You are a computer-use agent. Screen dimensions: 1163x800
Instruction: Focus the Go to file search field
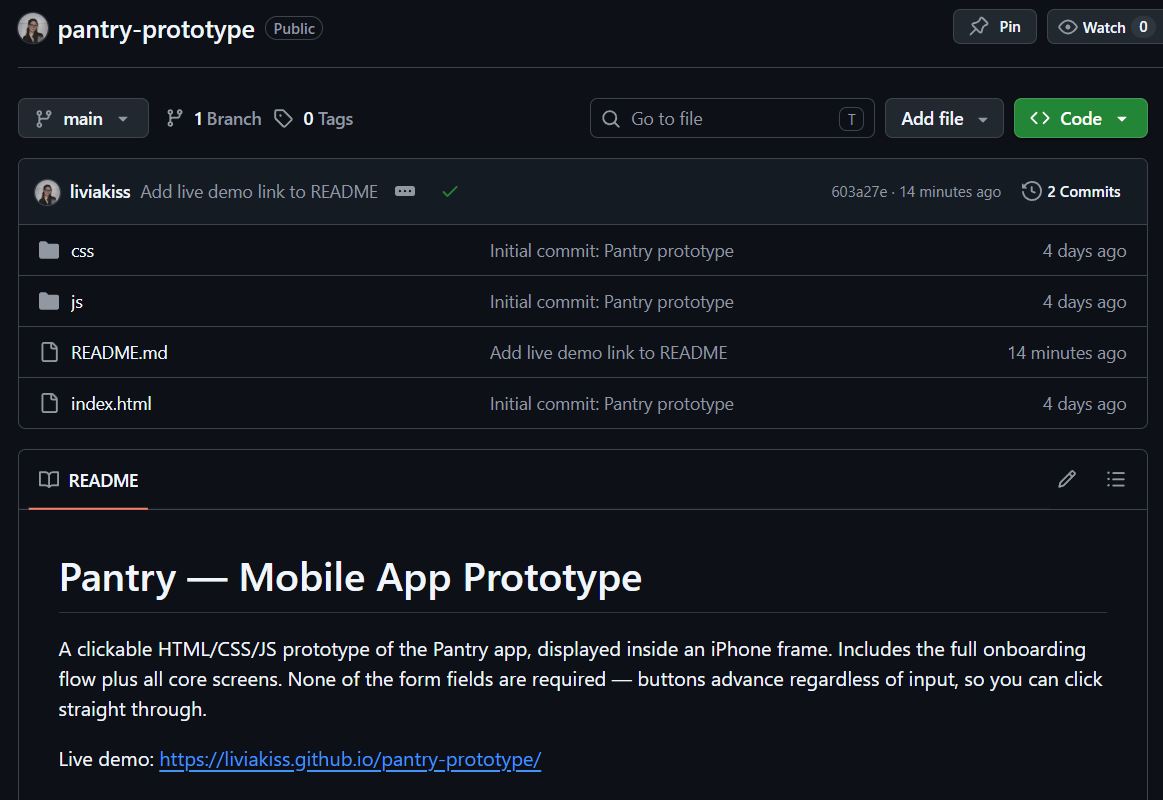click(x=732, y=118)
